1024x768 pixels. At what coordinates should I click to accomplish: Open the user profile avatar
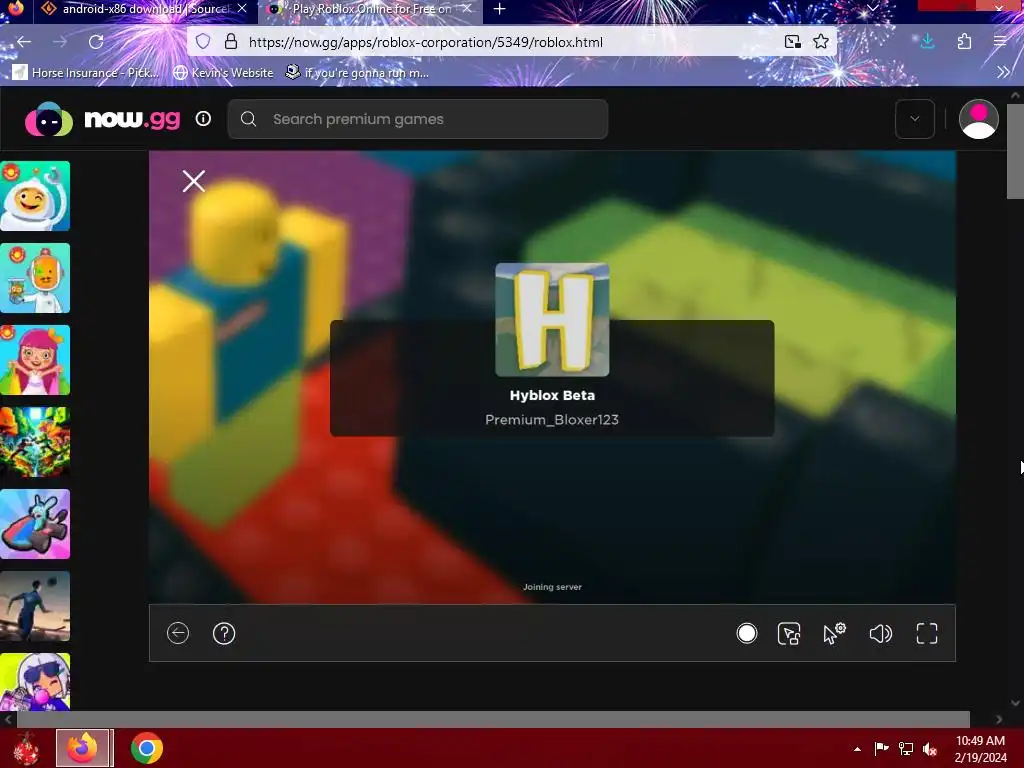(x=978, y=119)
